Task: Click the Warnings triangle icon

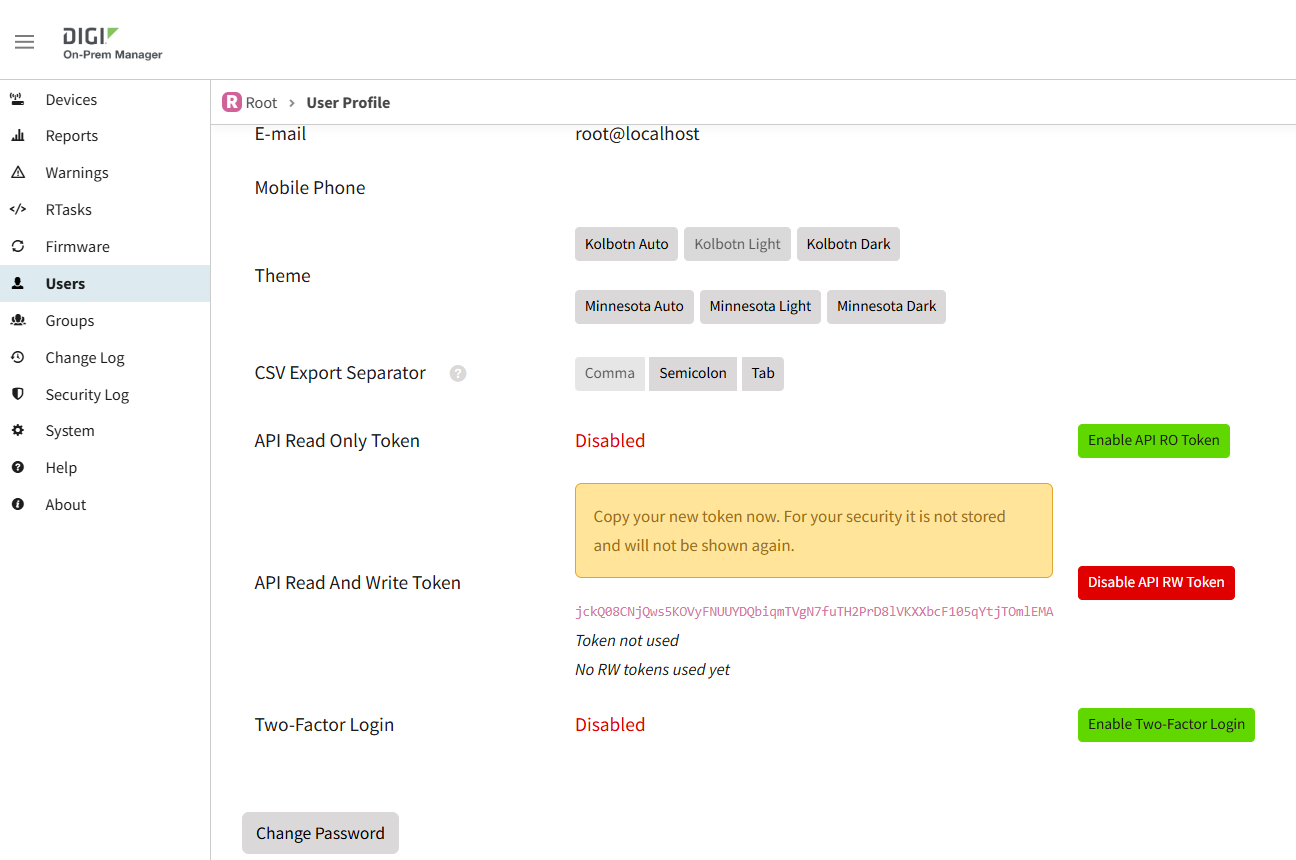Action: pos(17,173)
